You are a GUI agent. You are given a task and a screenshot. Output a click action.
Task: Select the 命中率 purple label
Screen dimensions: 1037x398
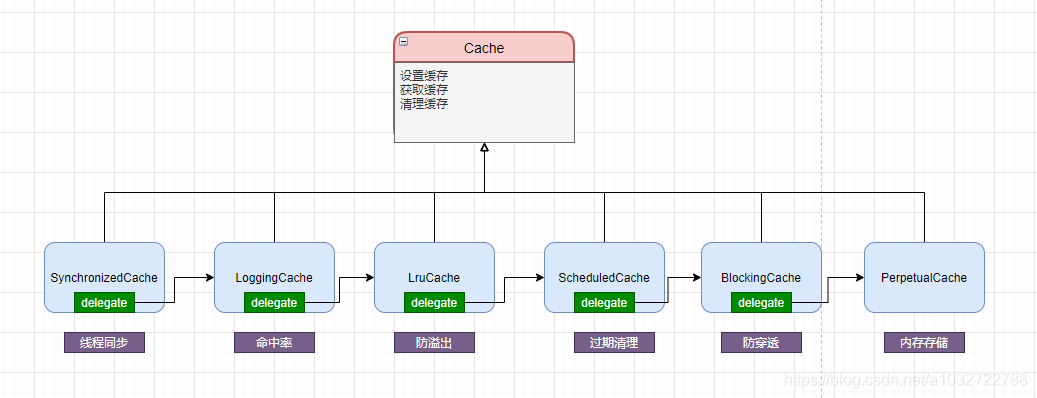274,342
